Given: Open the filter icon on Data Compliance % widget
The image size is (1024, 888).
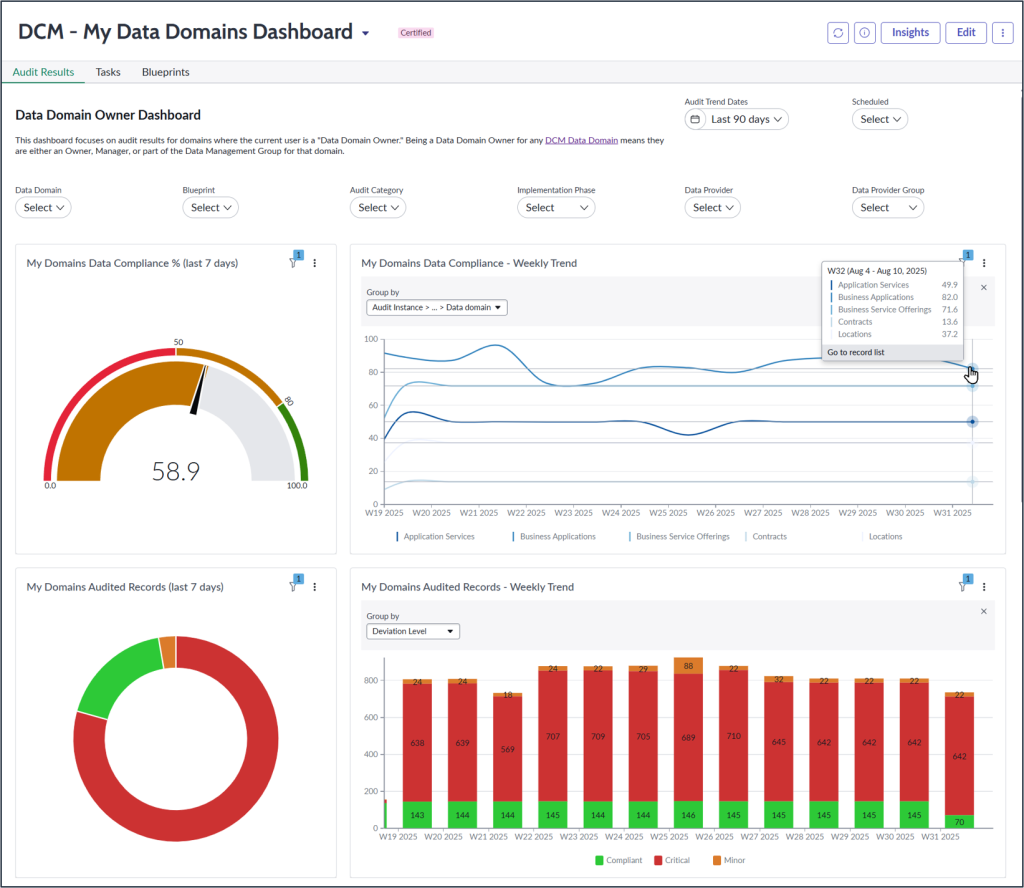Looking at the screenshot, I should click(x=293, y=262).
